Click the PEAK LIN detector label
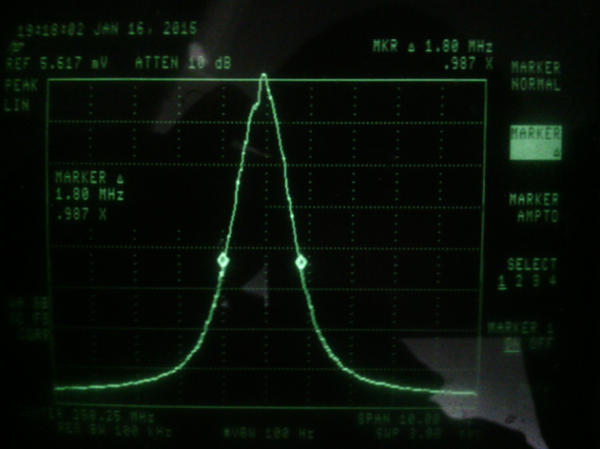600x449 pixels. [x=20, y=92]
